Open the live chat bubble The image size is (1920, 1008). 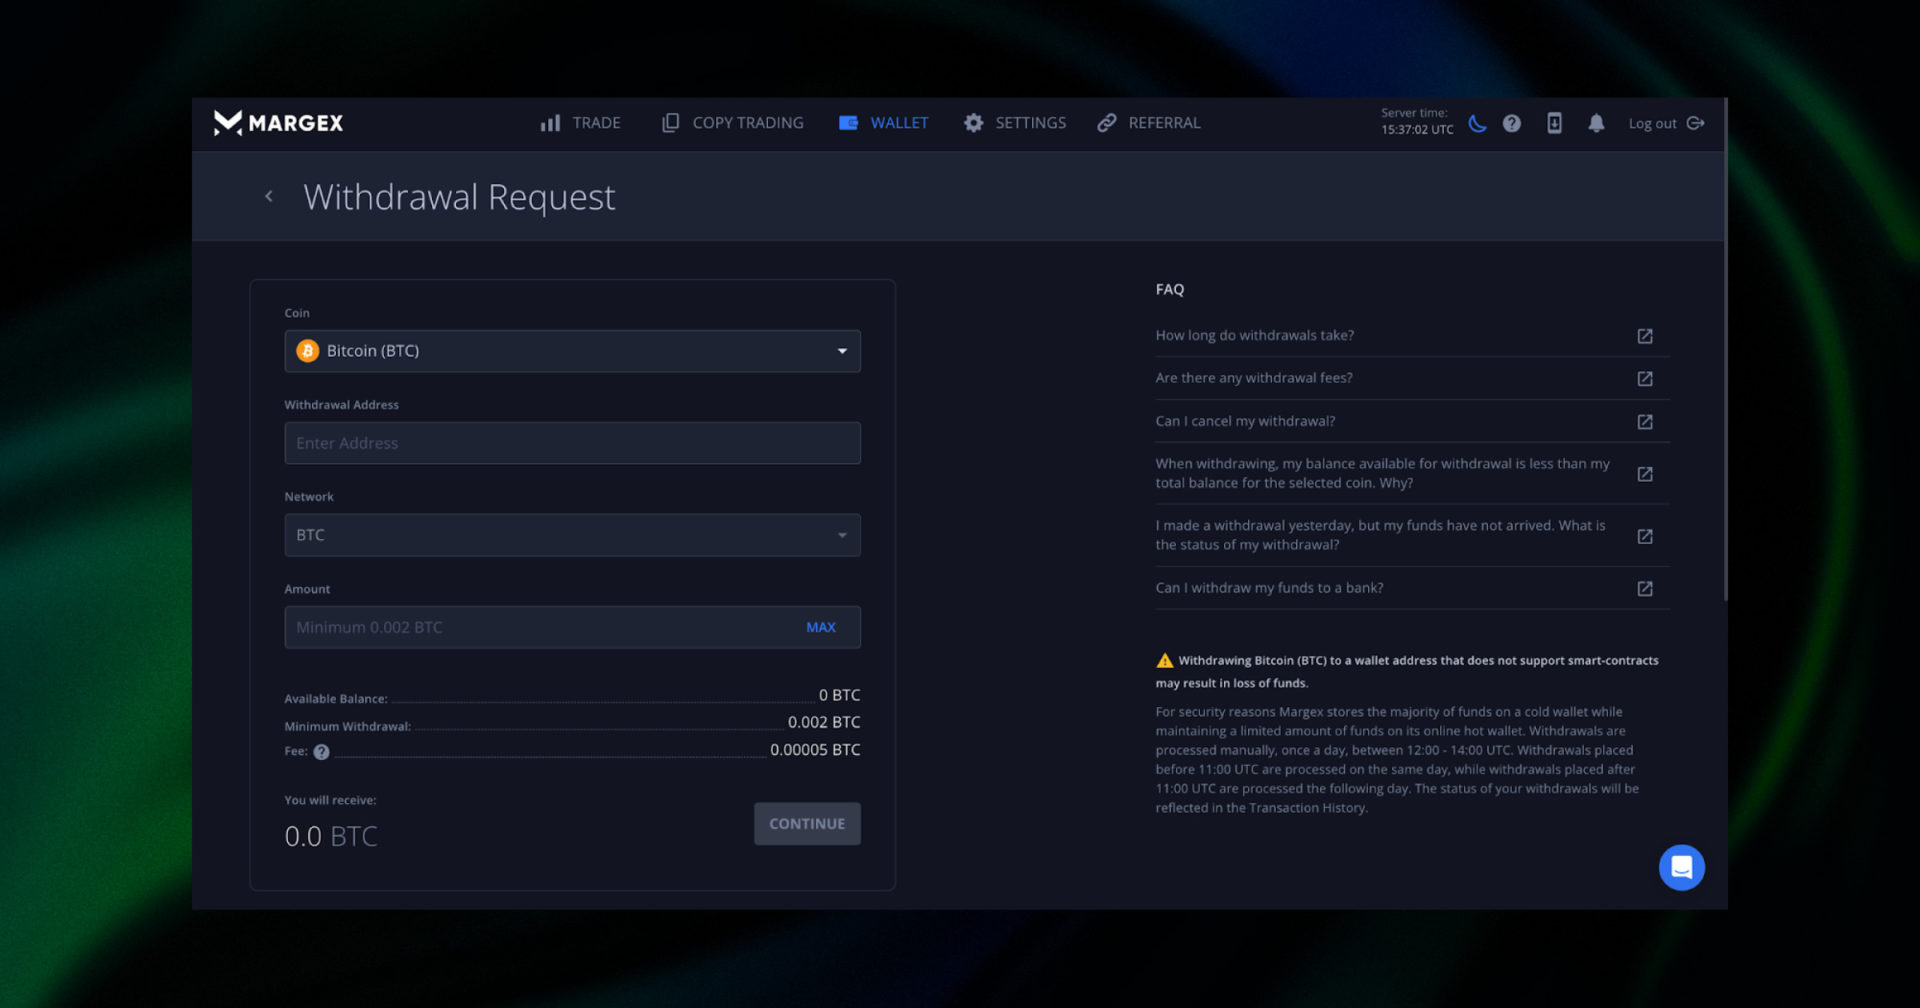1681,867
